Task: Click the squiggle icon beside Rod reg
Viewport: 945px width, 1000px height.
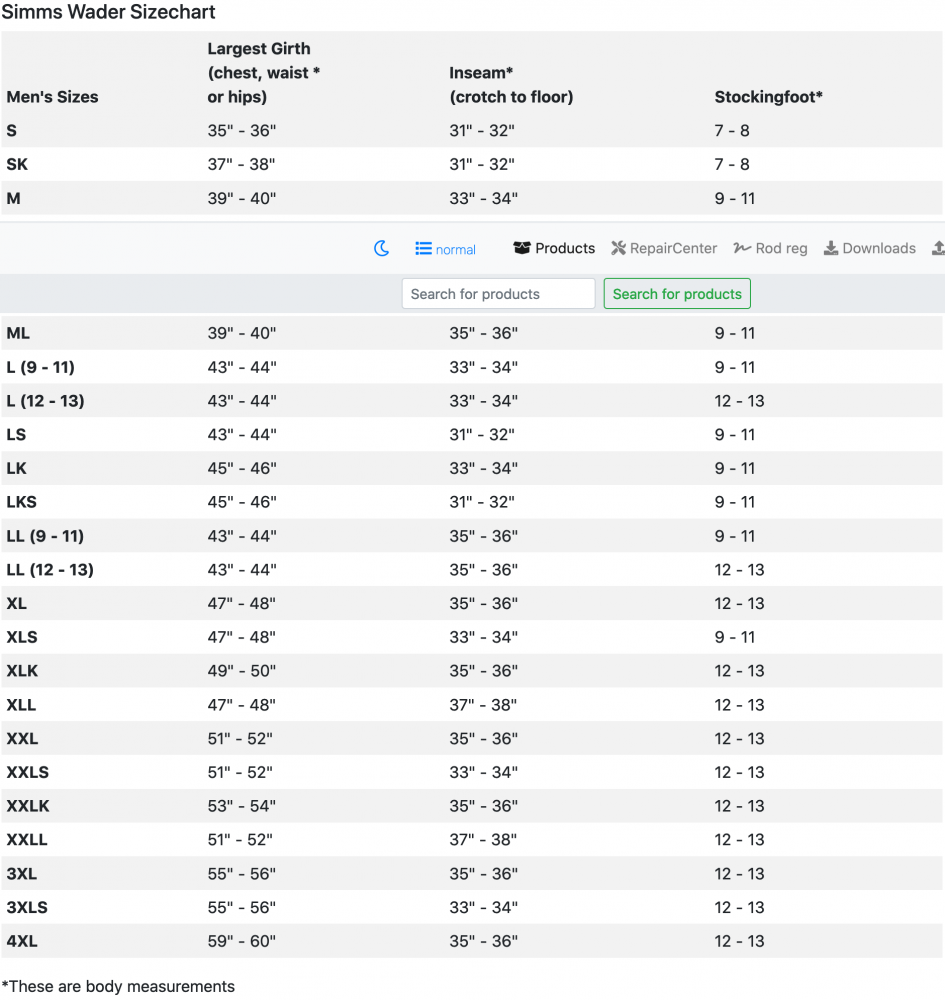Action: (x=742, y=248)
